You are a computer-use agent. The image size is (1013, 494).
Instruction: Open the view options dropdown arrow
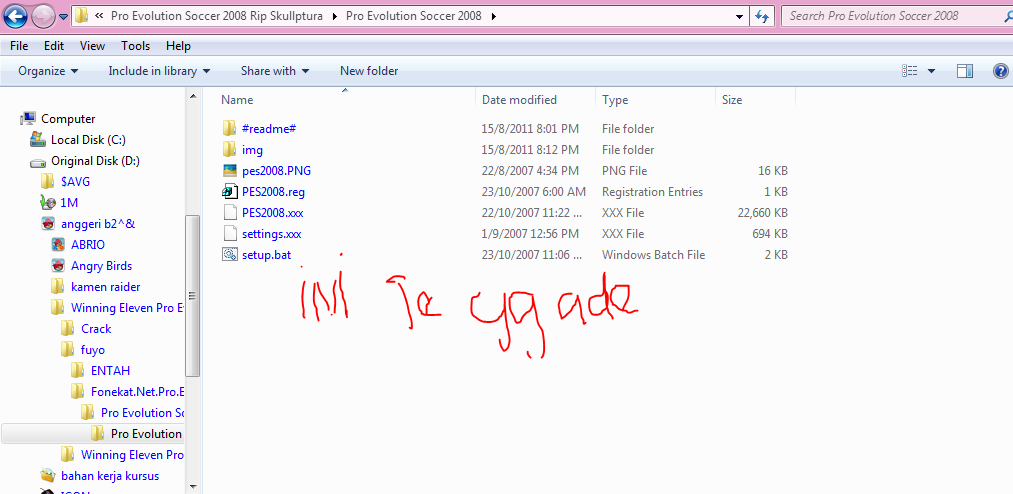pyautogui.click(x=931, y=71)
